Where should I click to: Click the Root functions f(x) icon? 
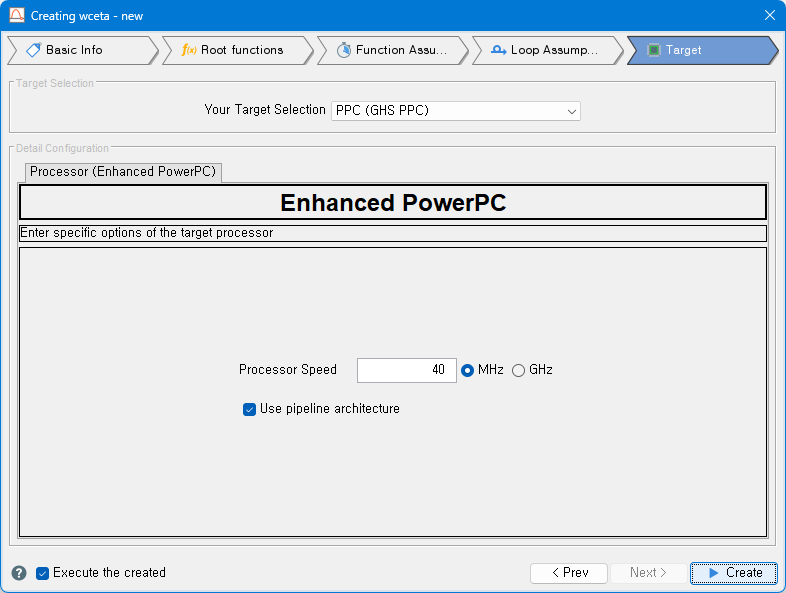coord(189,50)
